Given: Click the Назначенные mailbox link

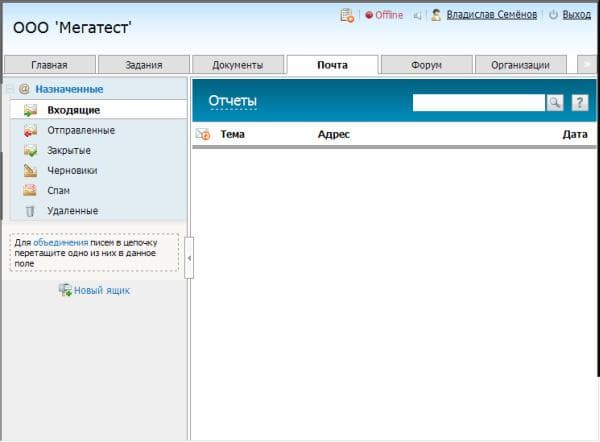Looking at the screenshot, I should coord(69,89).
